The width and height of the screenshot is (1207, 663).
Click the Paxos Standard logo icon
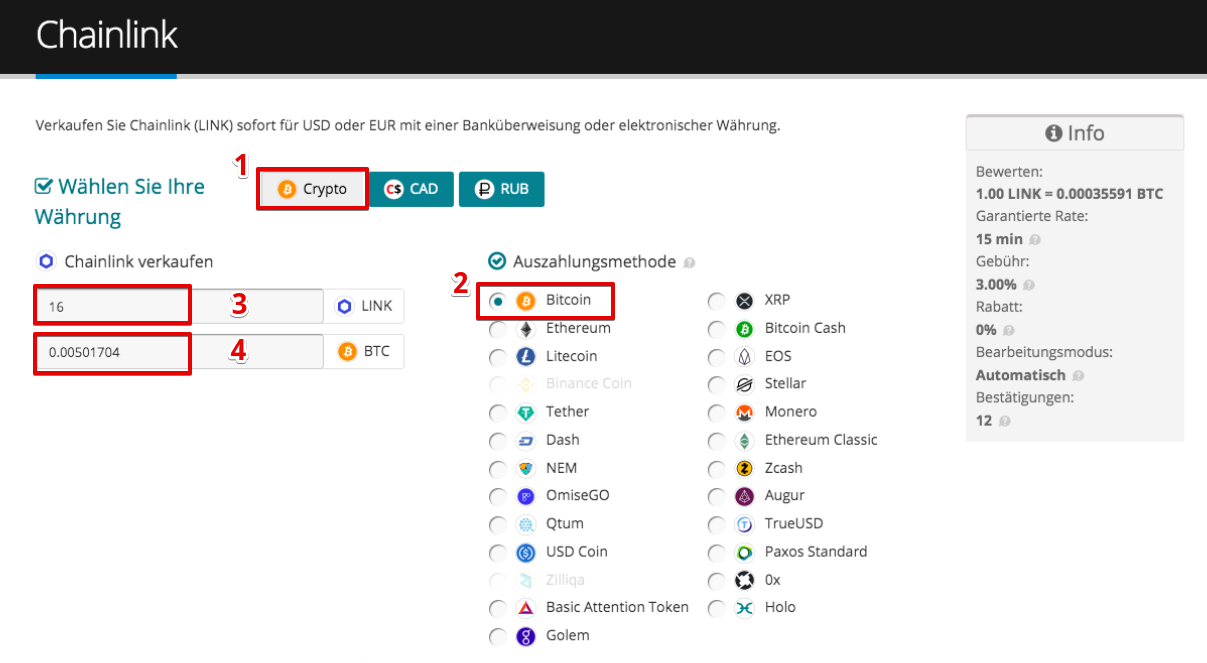[x=744, y=552]
